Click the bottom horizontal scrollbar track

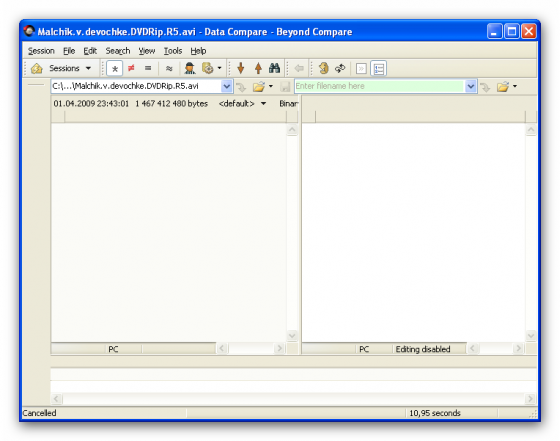(293, 399)
